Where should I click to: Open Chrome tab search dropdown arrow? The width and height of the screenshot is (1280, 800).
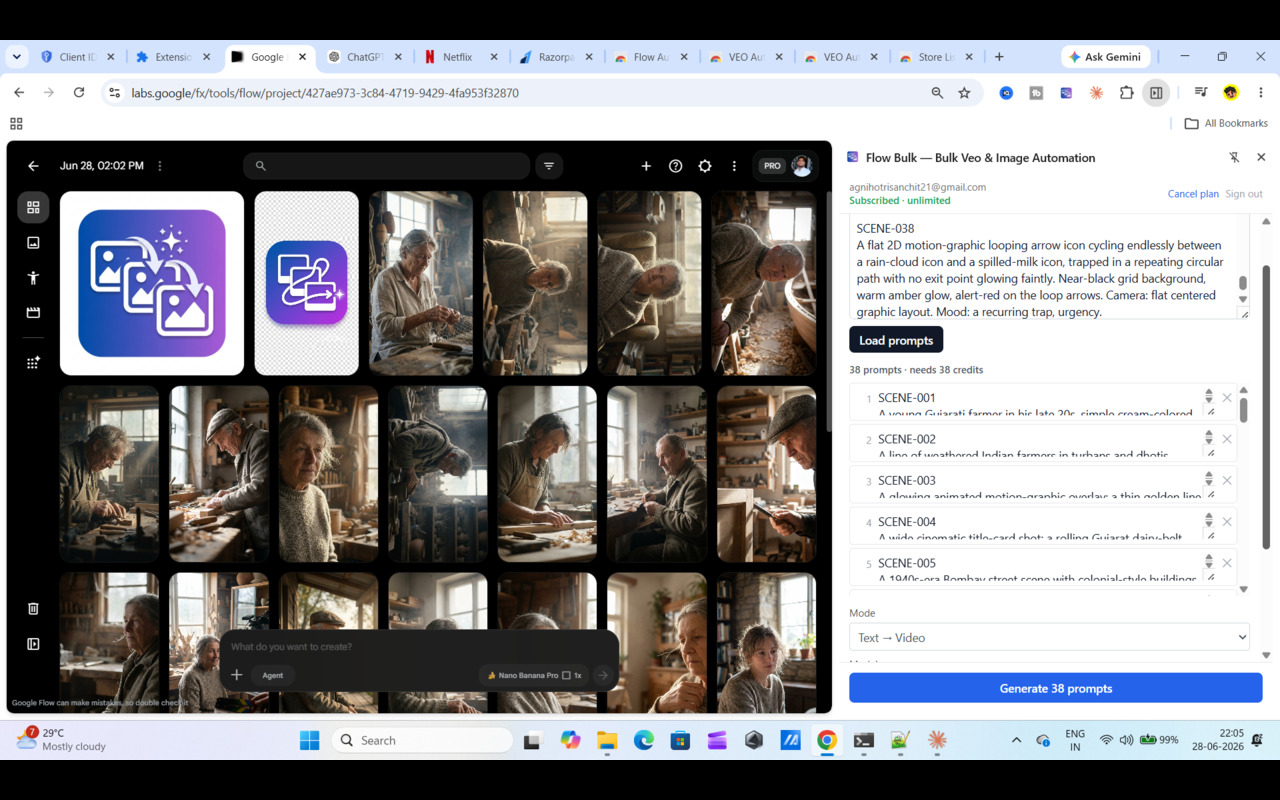(x=17, y=57)
